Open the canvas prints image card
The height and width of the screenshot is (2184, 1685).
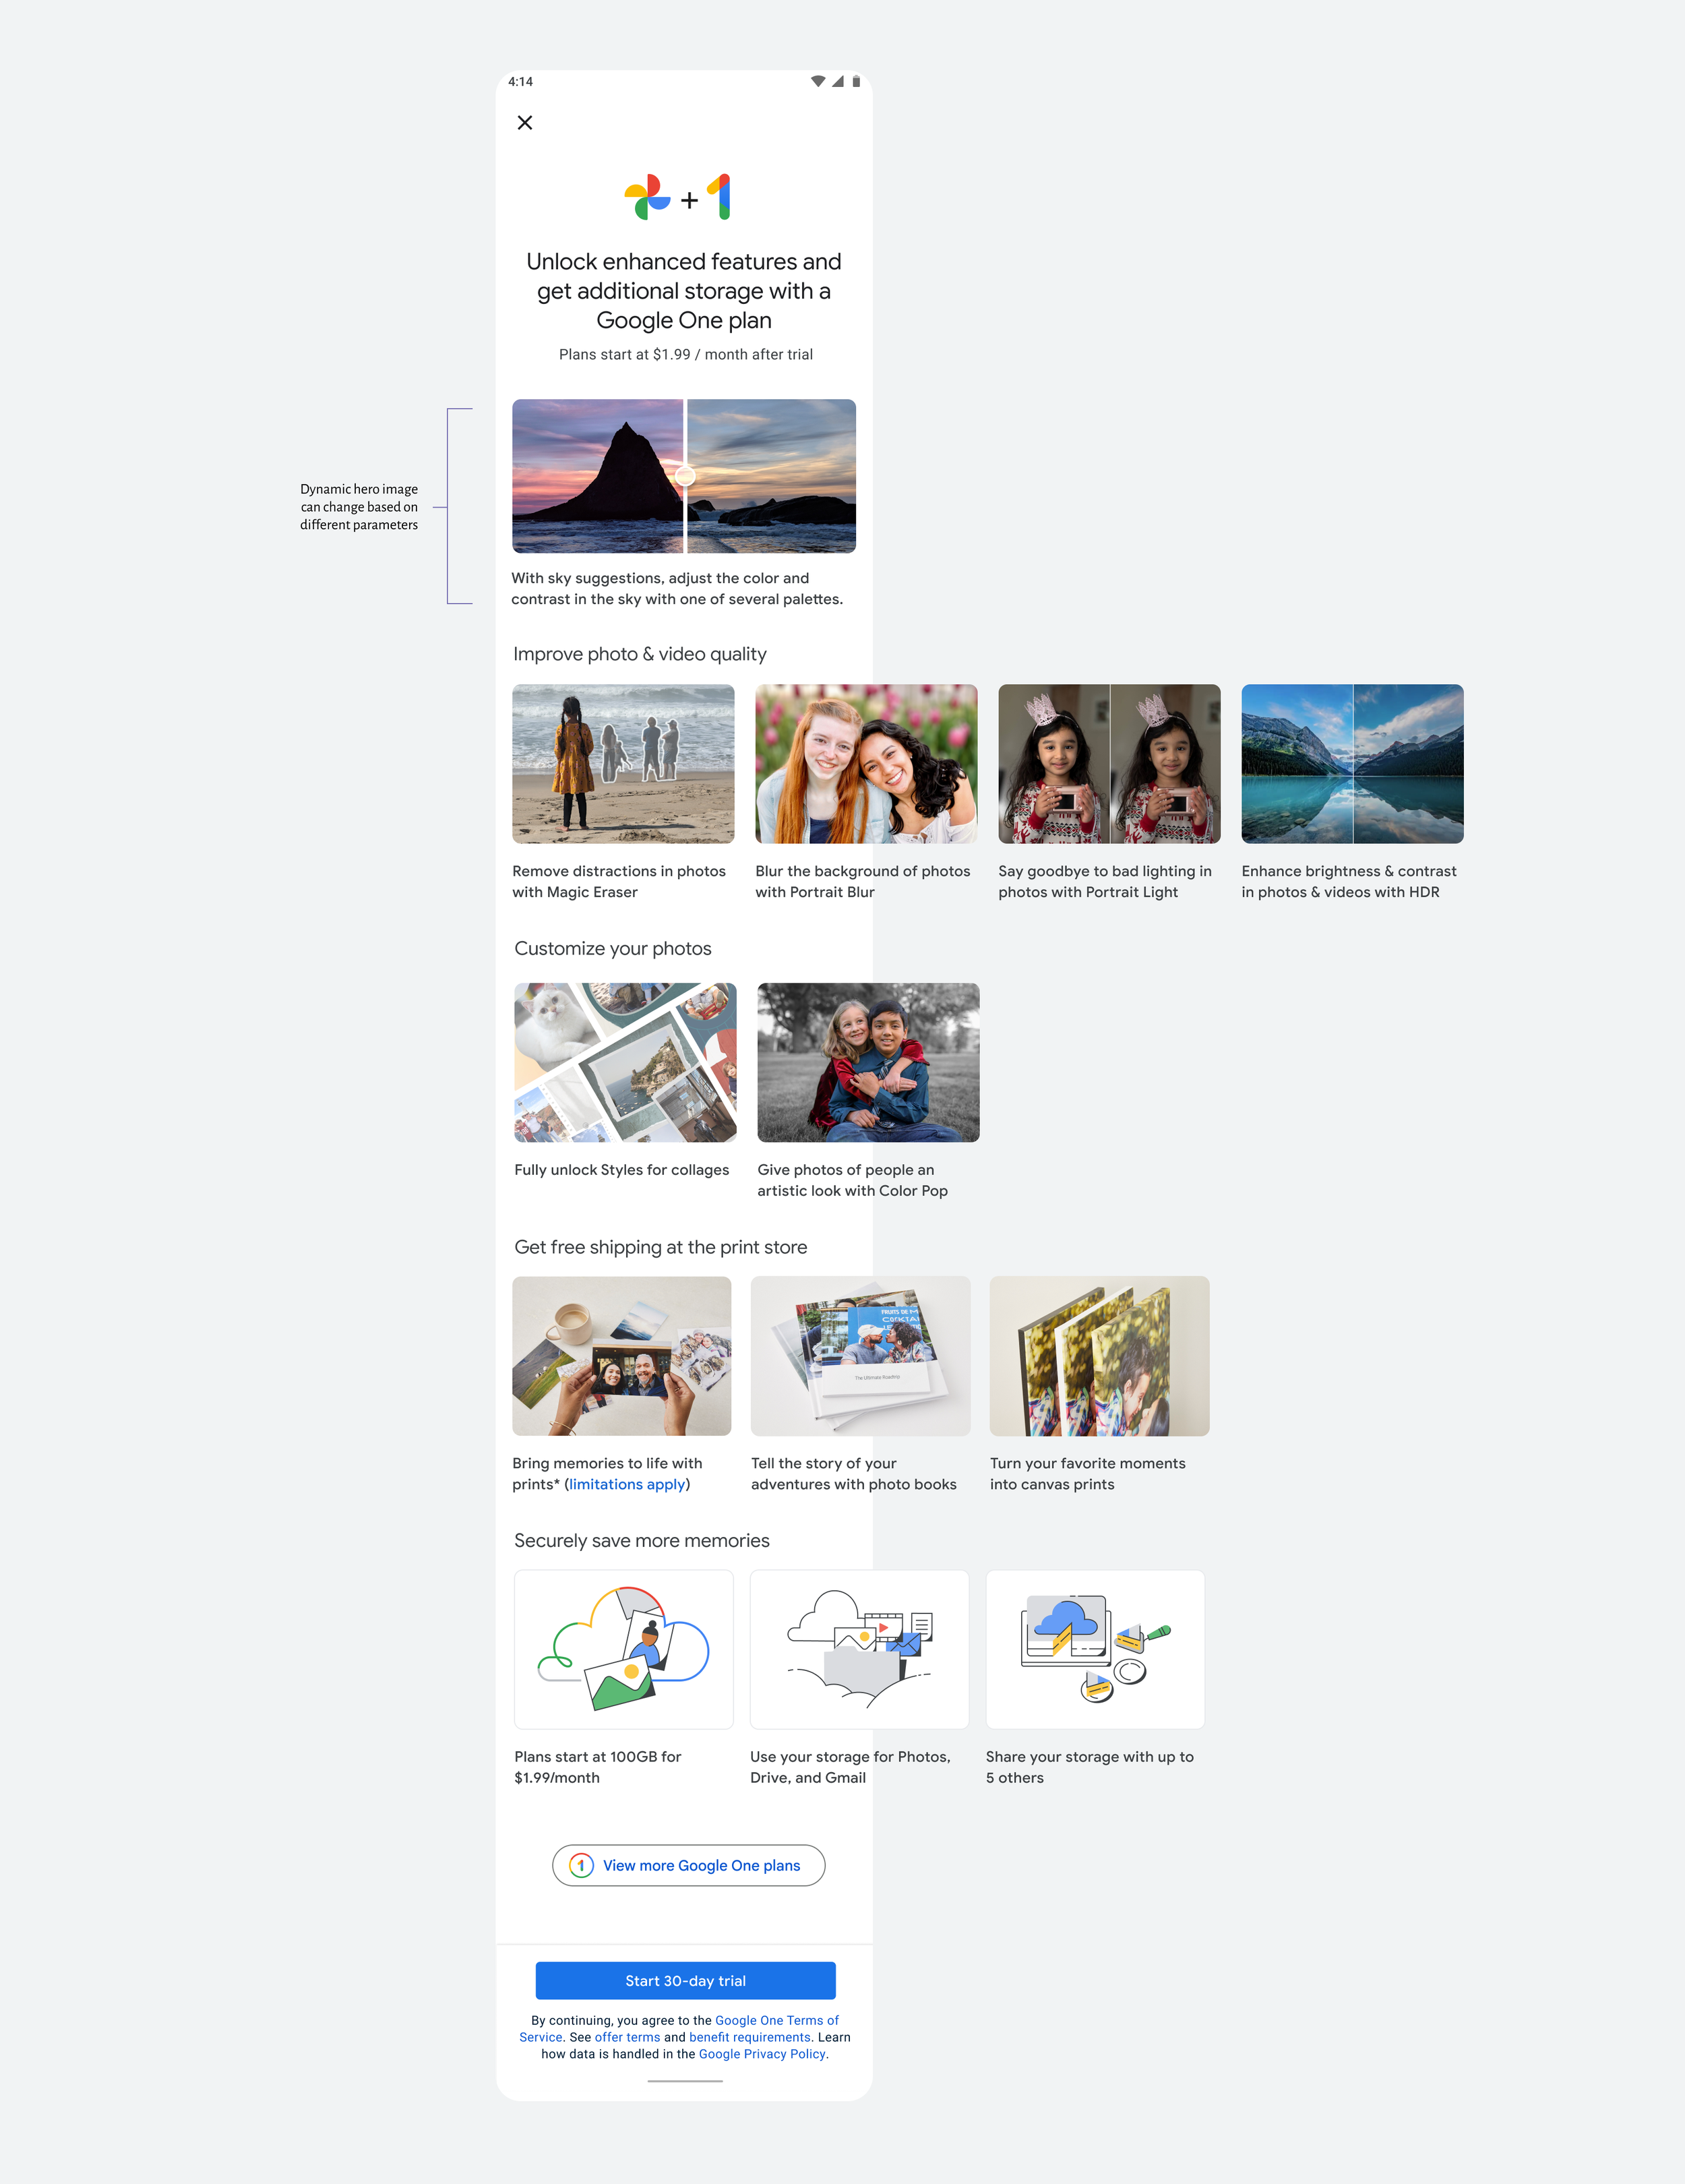(x=1099, y=1356)
